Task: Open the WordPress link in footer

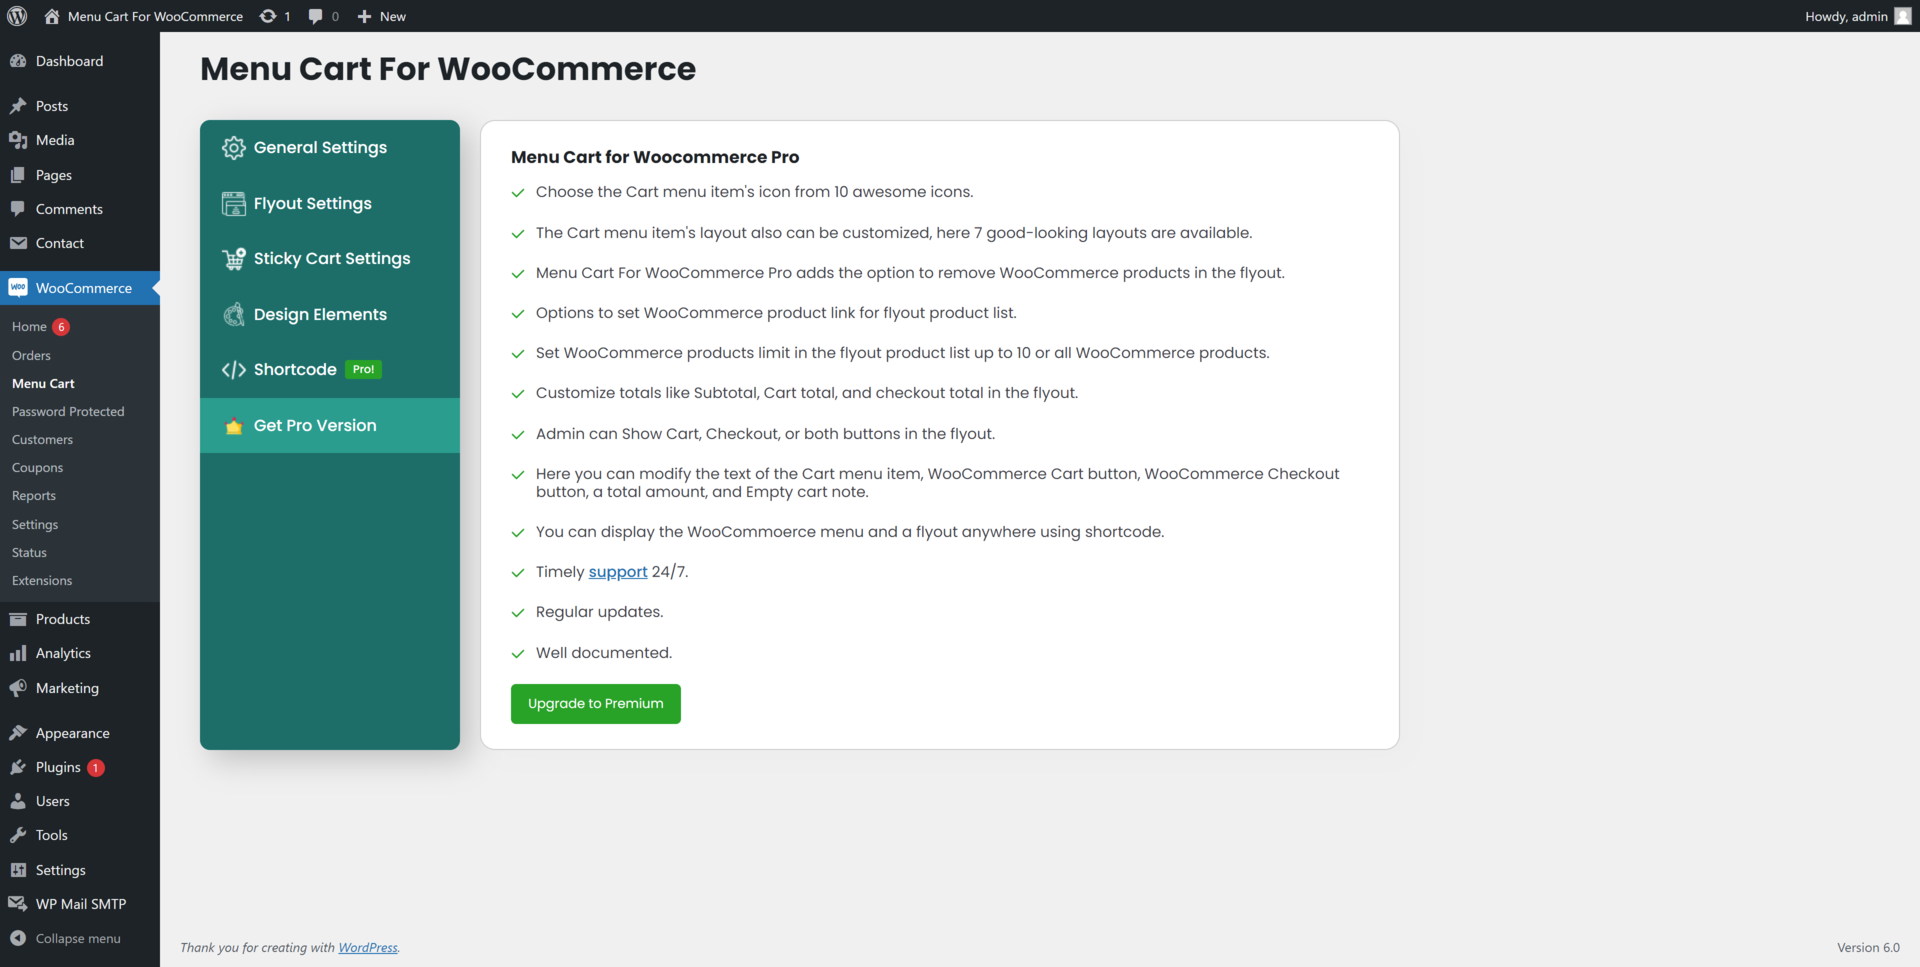Action: [x=368, y=948]
